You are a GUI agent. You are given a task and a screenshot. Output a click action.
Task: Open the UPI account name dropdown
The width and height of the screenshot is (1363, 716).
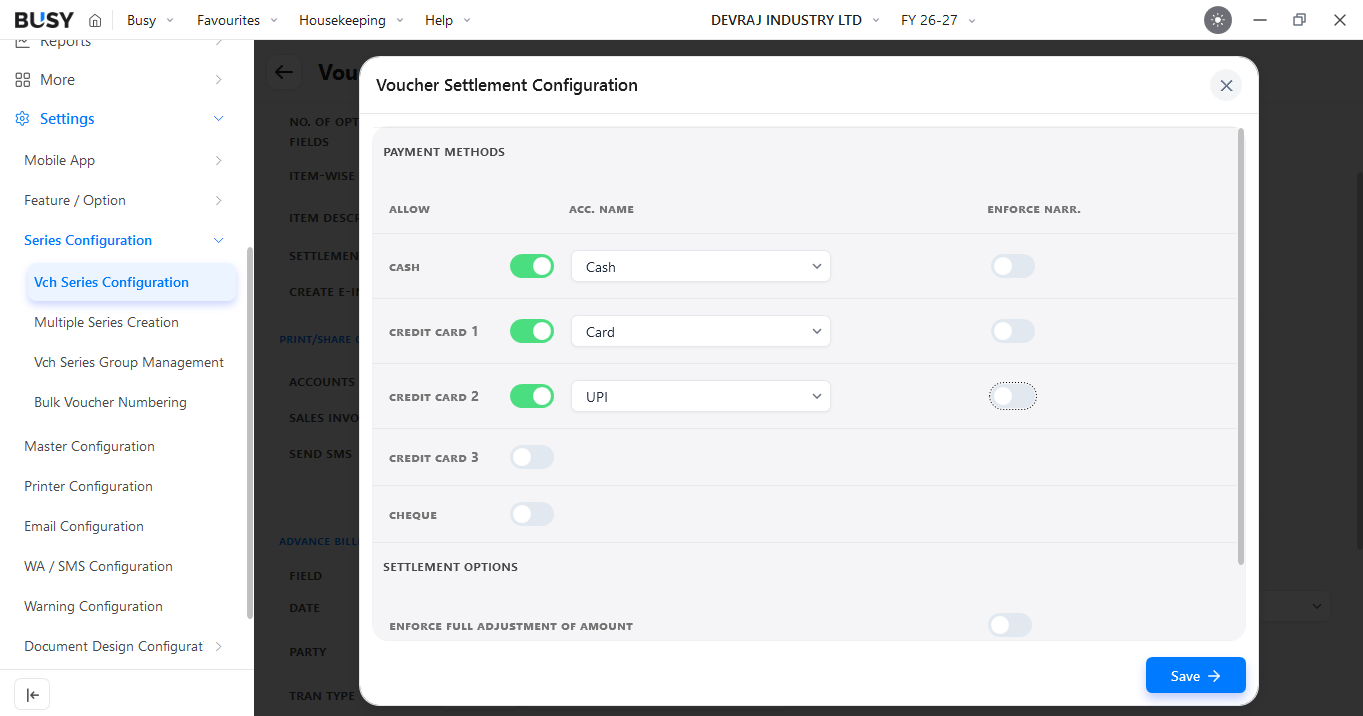[x=701, y=396]
